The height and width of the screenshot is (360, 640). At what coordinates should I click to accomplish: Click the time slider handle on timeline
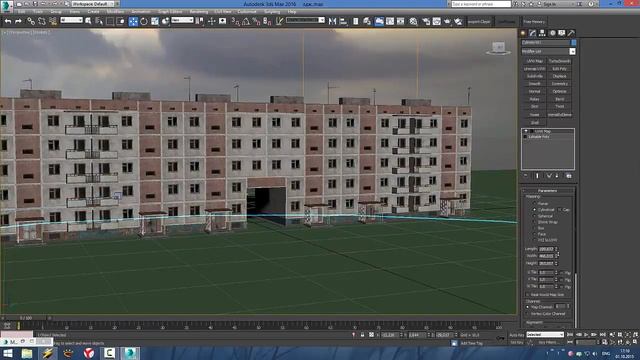click(26, 318)
